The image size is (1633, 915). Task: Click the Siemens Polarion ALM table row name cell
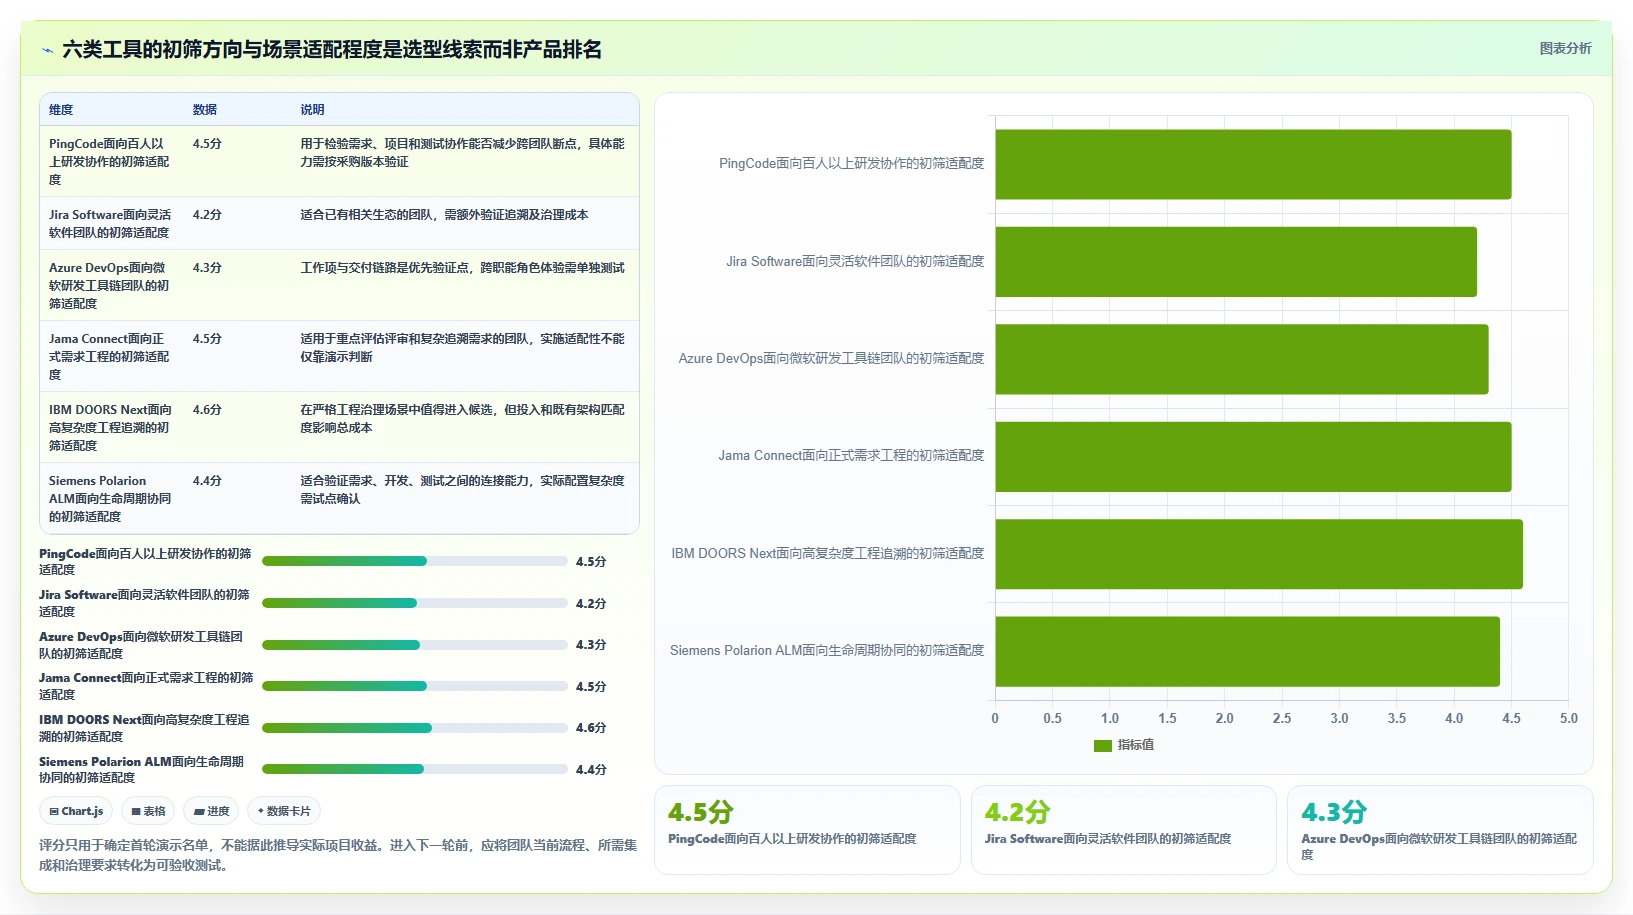(110, 498)
